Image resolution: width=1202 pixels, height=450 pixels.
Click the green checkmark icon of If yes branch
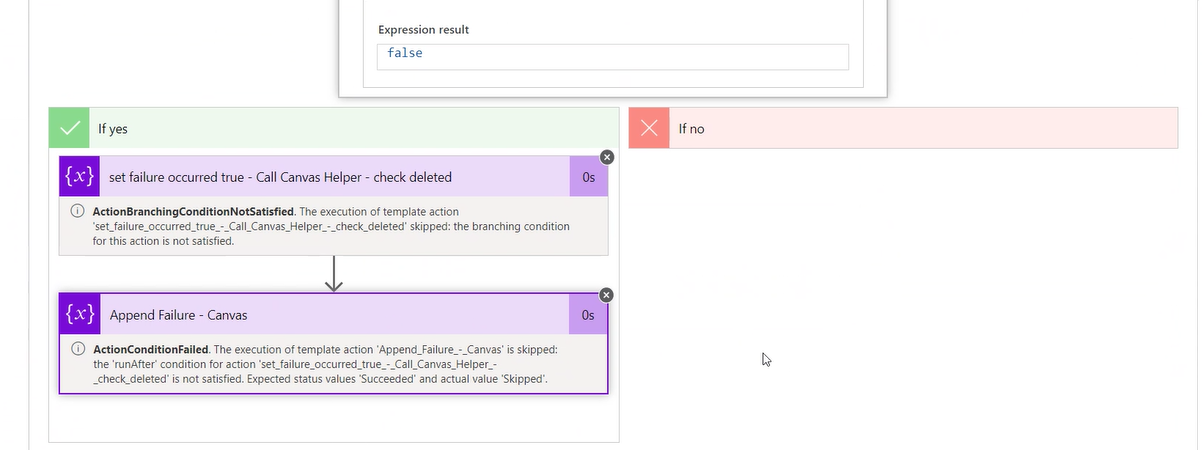point(69,129)
